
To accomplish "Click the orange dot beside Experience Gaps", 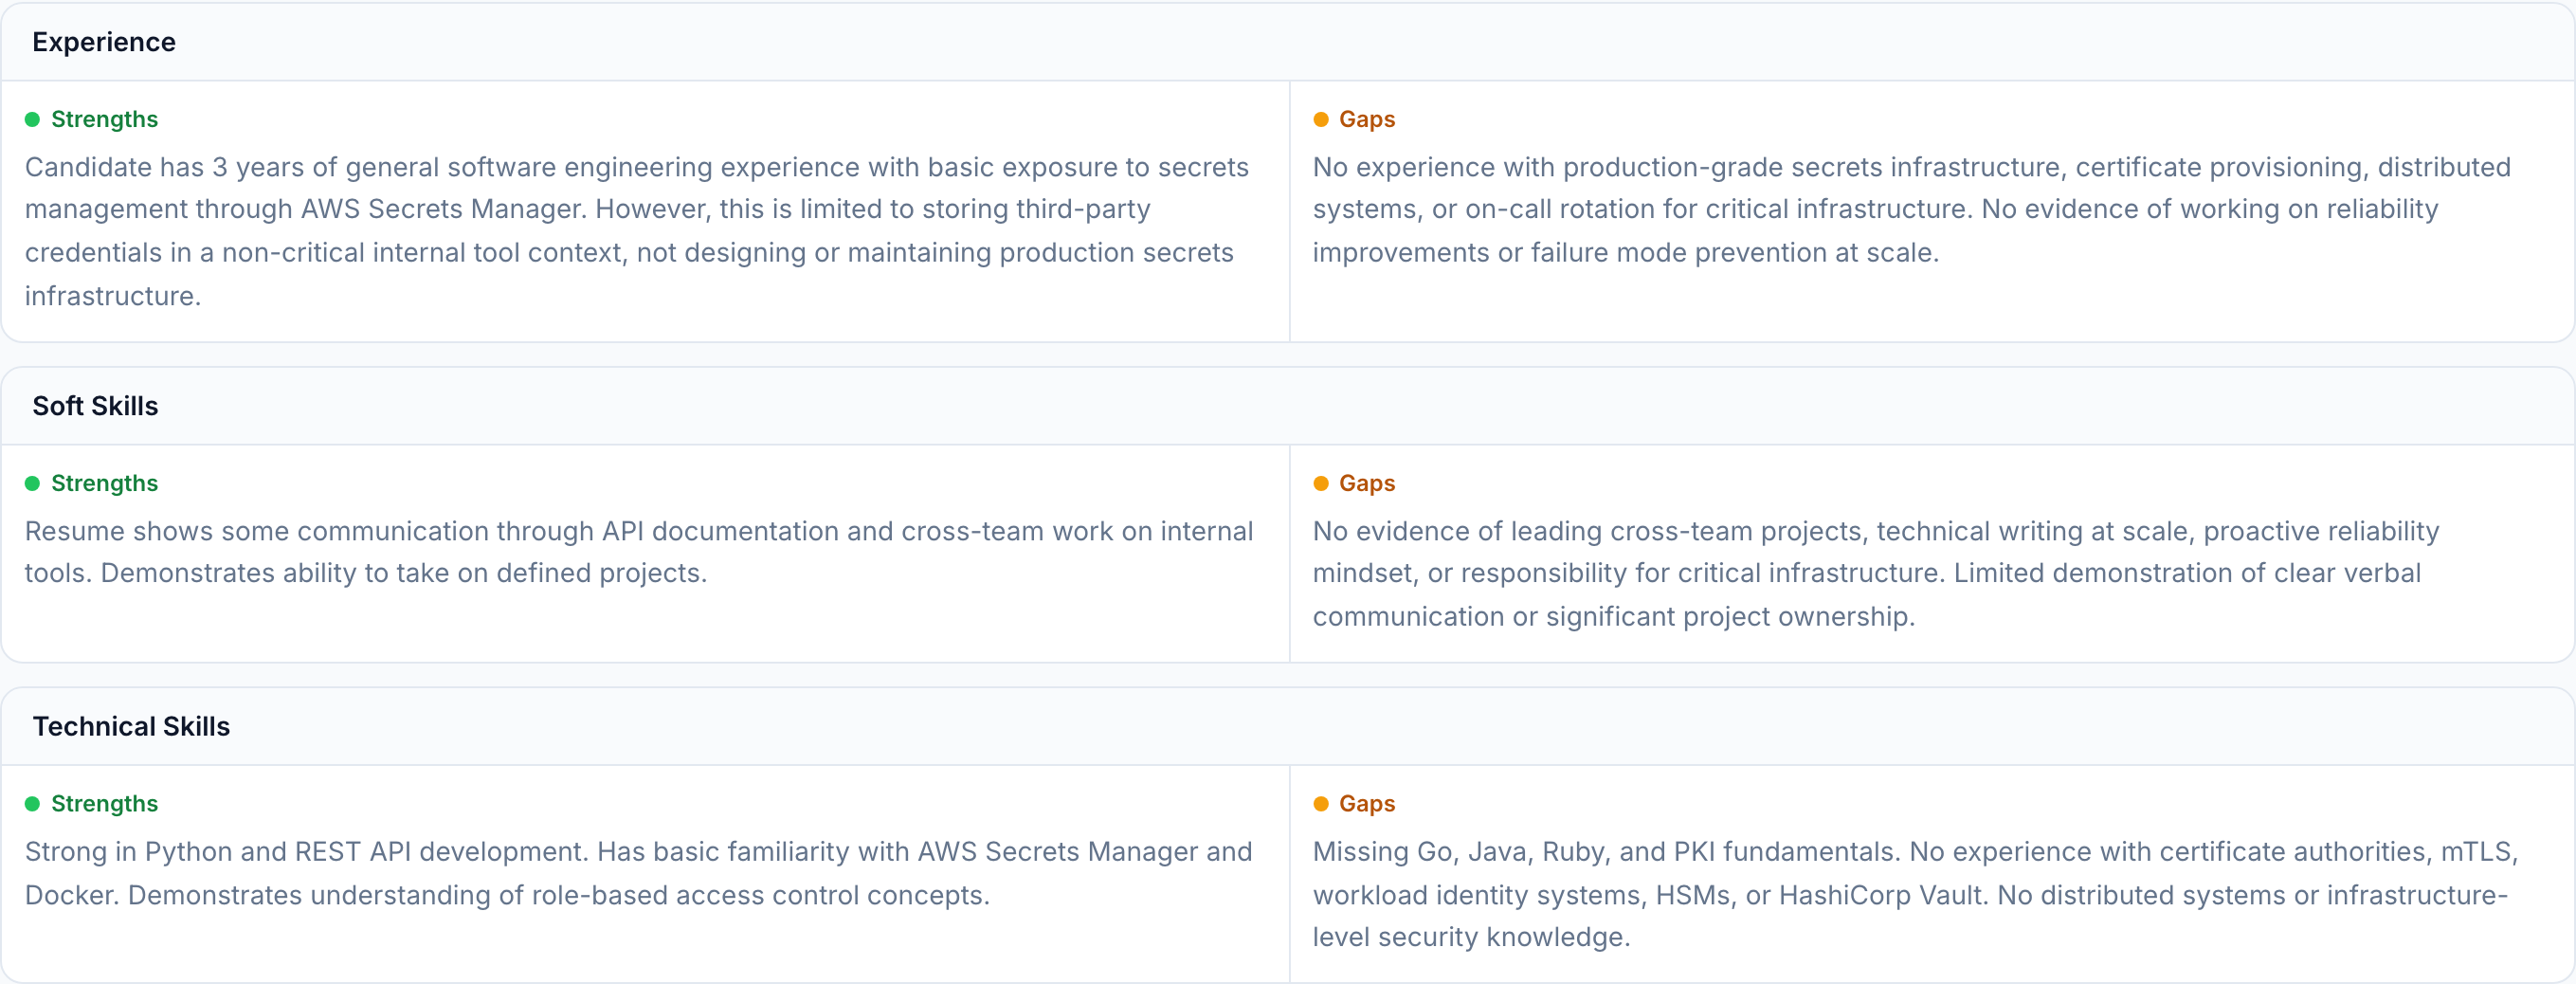I will (1320, 119).
